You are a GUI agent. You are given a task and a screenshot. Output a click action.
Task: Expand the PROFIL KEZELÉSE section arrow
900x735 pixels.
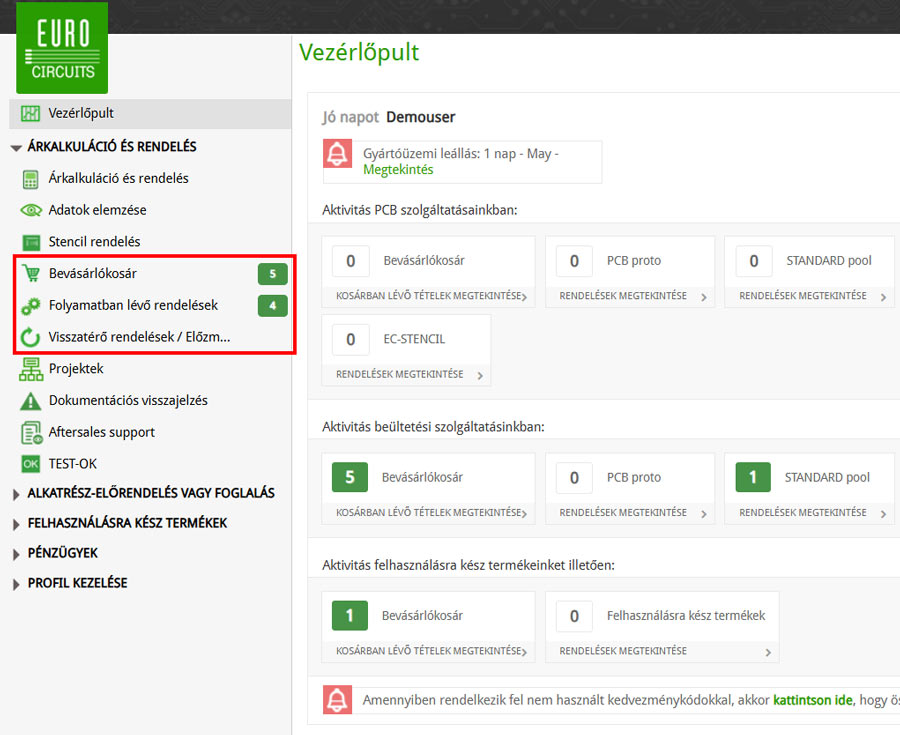pyautogui.click(x=16, y=584)
